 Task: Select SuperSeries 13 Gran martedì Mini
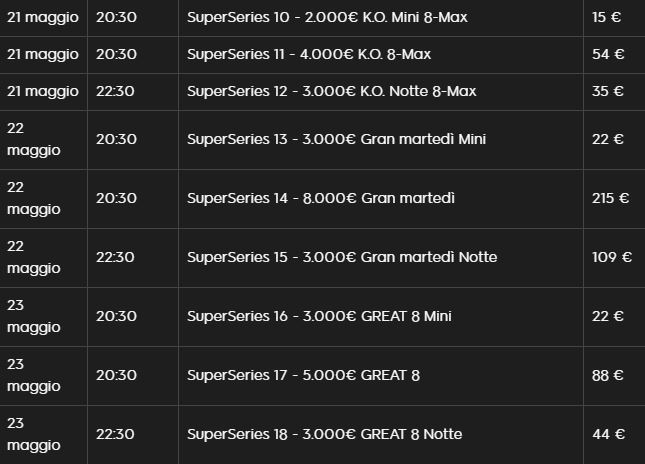click(336, 139)
